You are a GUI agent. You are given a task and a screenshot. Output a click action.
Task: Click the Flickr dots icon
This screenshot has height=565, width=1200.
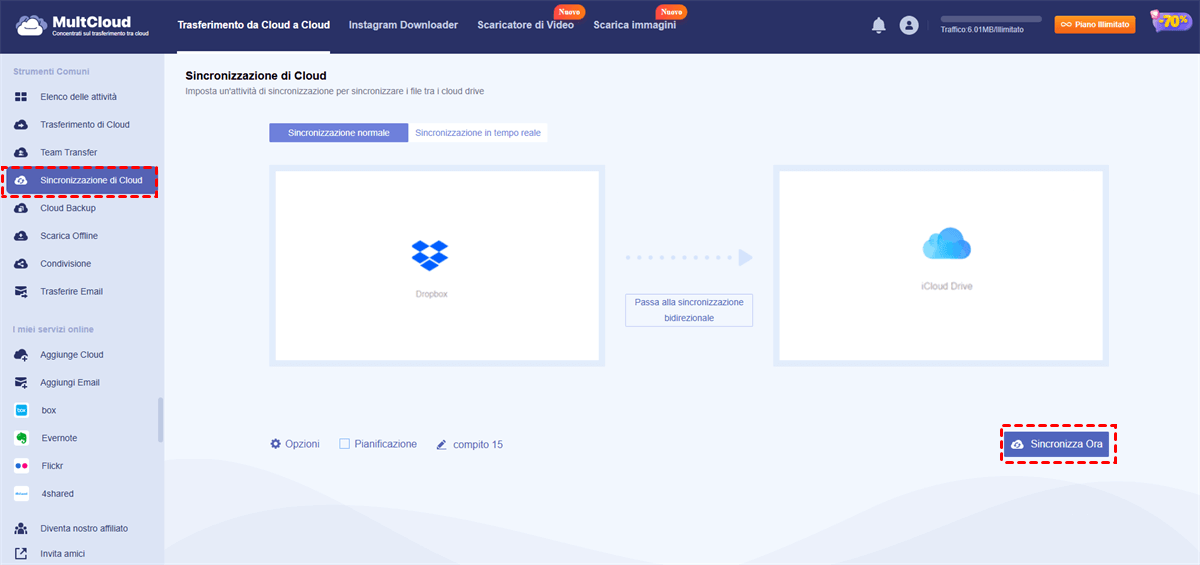click(x=21, y=466)
